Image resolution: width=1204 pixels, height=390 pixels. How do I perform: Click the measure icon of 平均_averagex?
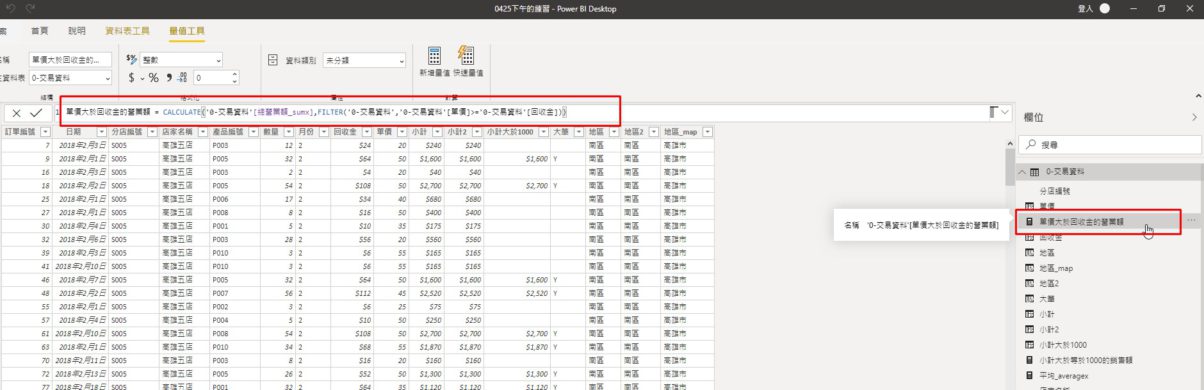pyautogui.click(x=1030, y=374)
